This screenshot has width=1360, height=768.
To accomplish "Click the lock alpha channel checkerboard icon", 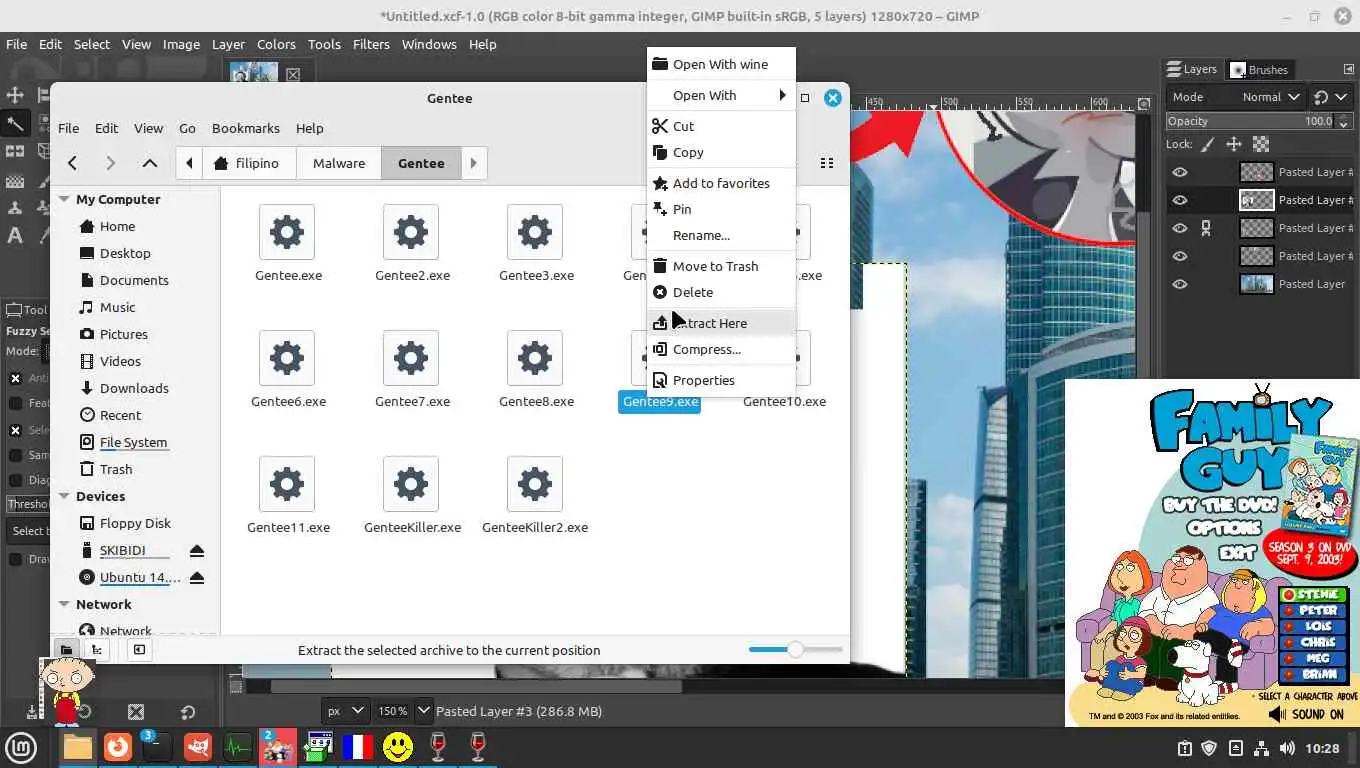I will pos(1261,144).
